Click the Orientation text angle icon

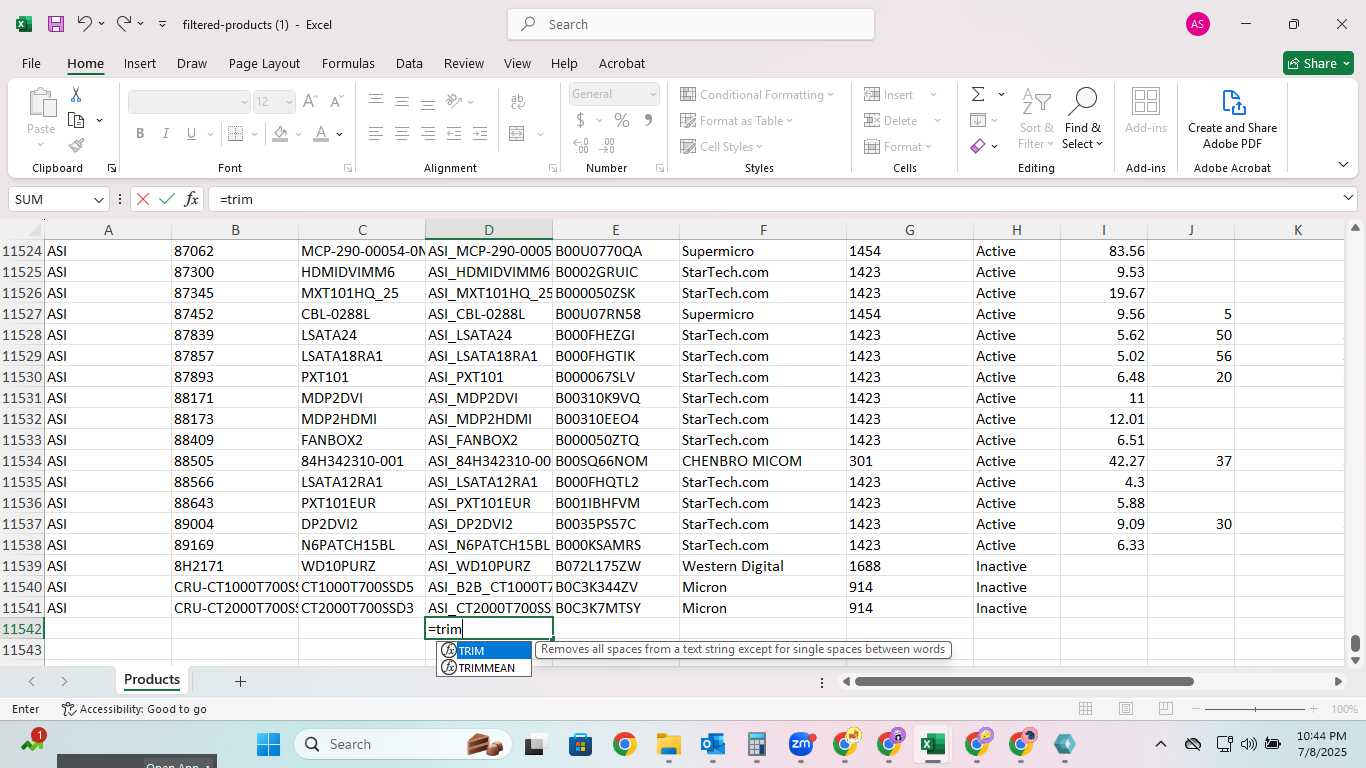[454, 101]
